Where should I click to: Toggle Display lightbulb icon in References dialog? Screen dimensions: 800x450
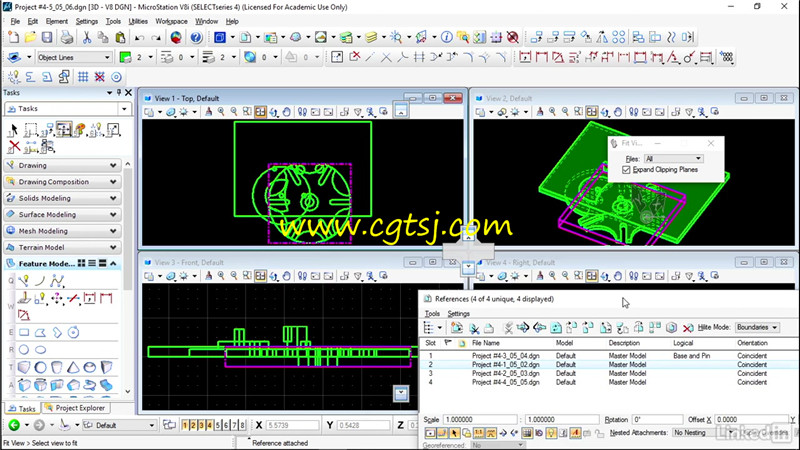point(551,433)
